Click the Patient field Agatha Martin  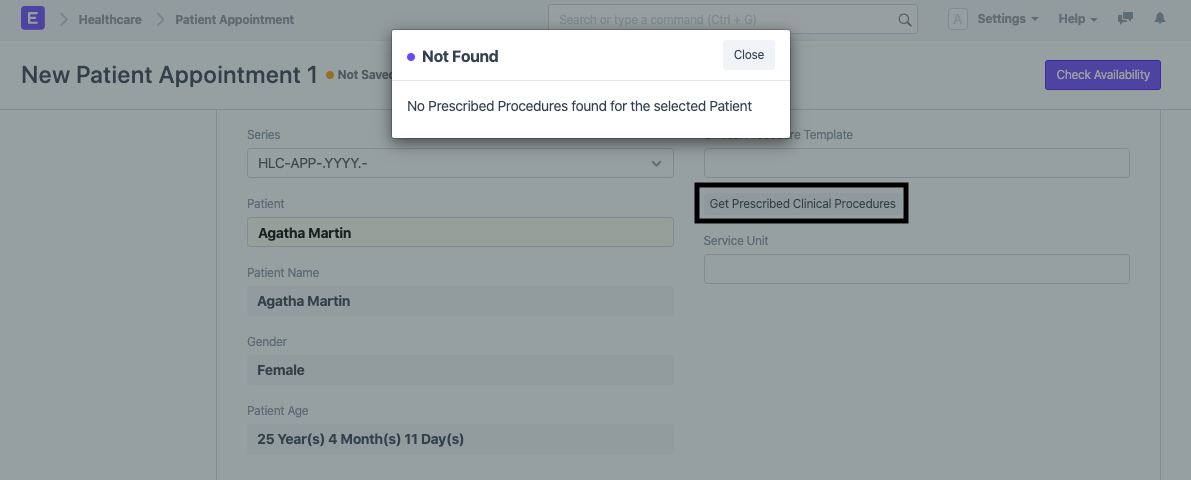click(460, 232)
